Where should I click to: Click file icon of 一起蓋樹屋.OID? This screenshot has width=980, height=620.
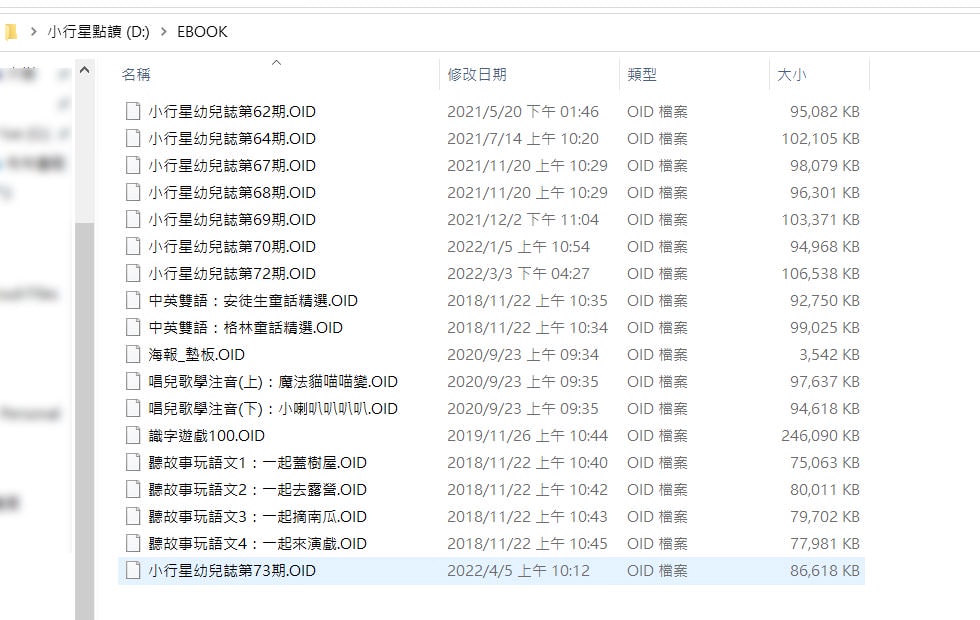132,462
